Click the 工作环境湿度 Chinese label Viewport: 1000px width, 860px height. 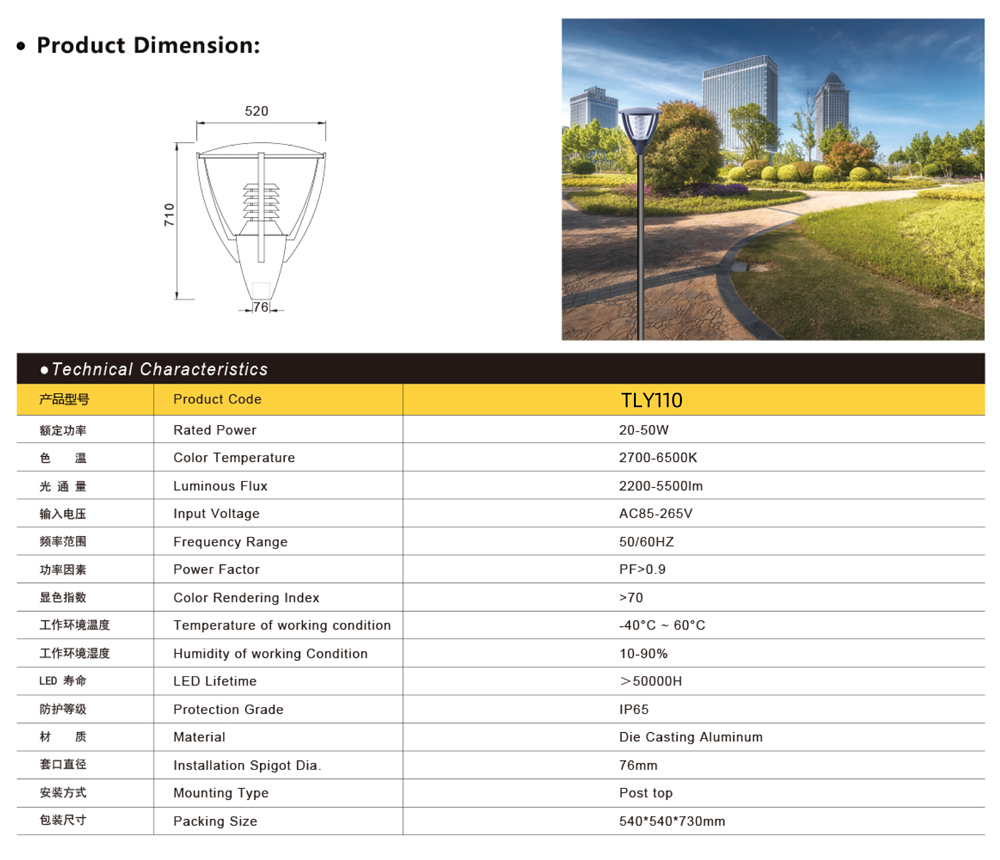click(75, 653)
